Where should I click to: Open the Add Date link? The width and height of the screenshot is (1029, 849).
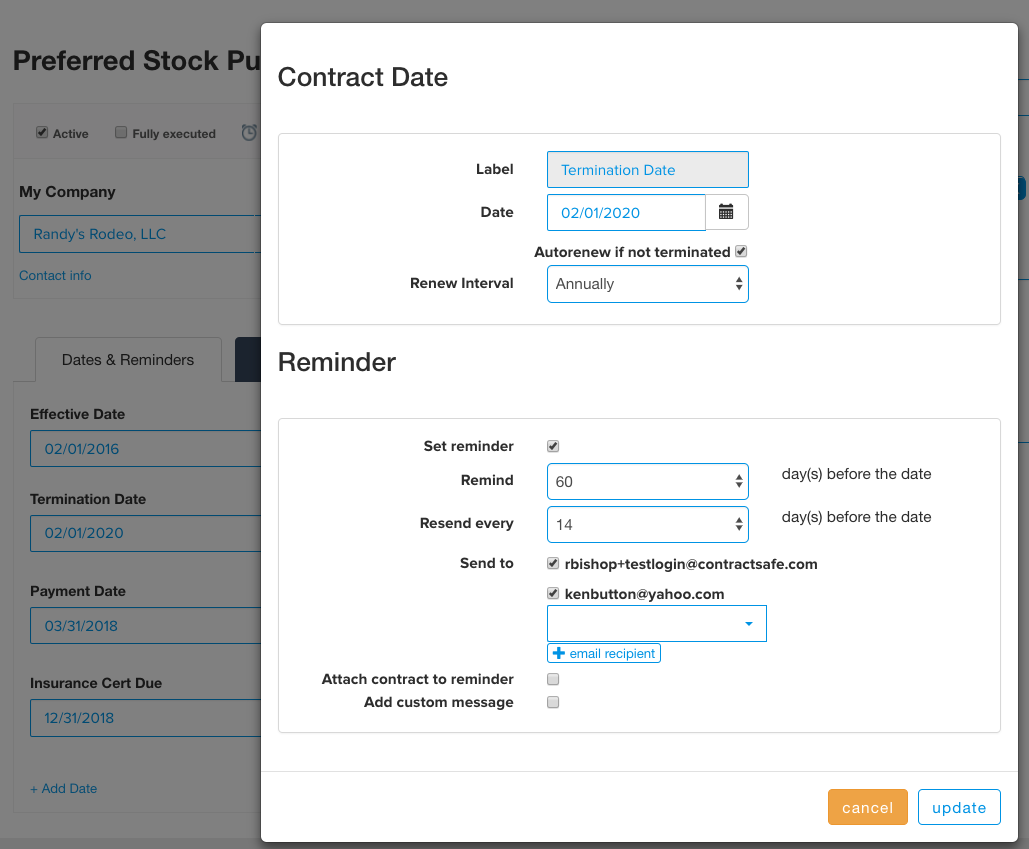(x=63, y=788)
